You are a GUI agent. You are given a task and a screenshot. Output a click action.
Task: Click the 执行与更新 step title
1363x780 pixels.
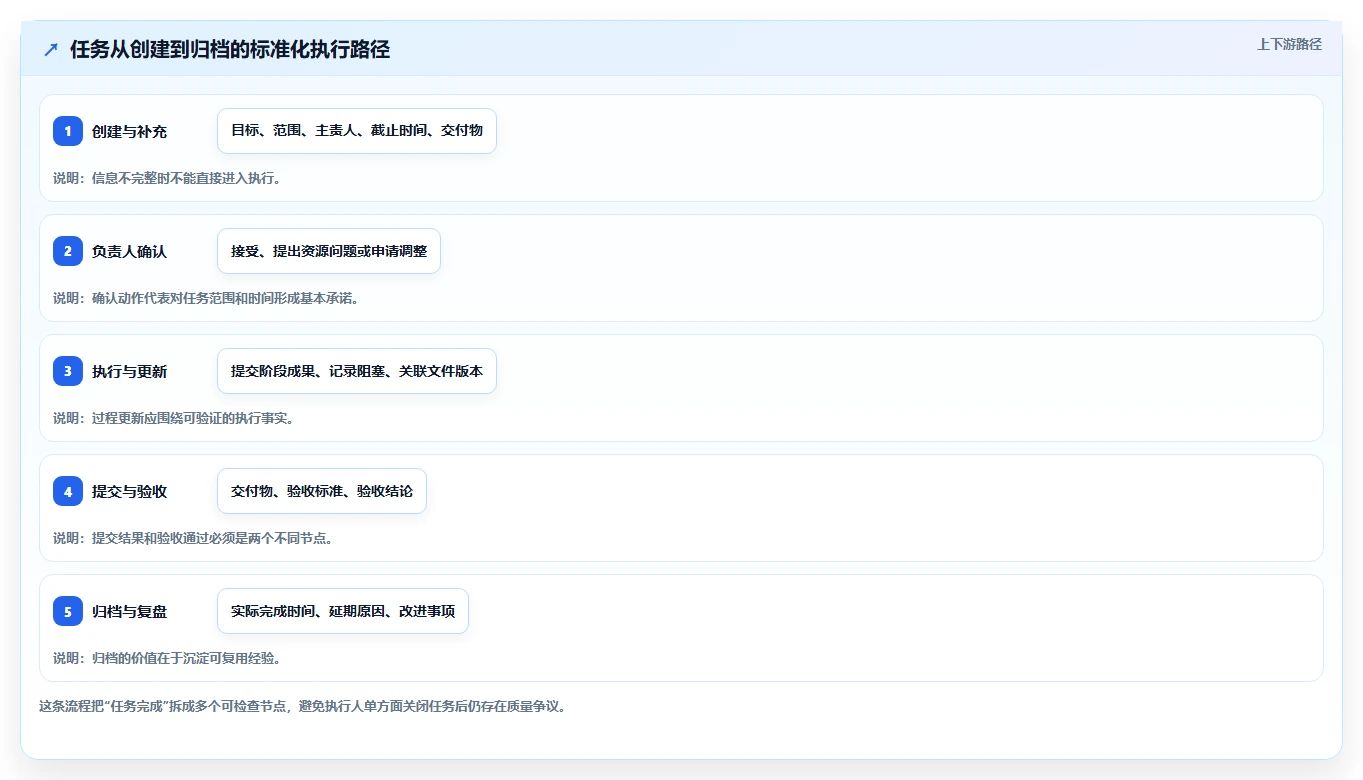[129, 371]
